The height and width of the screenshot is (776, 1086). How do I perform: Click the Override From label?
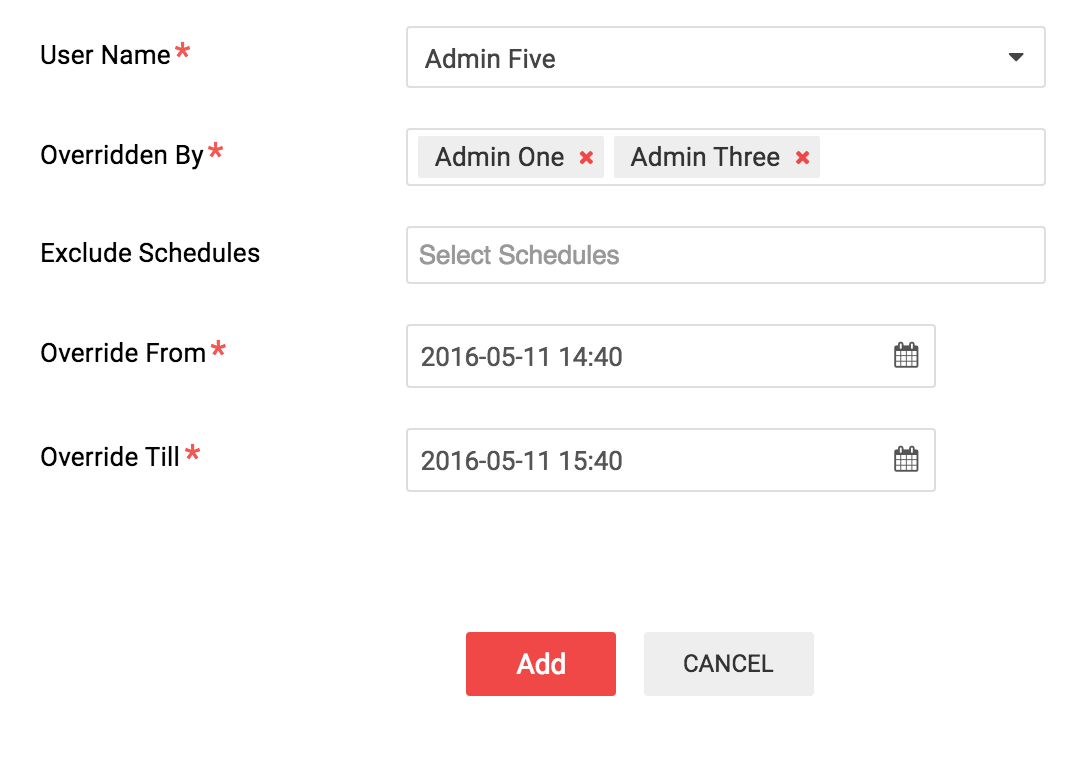point(123,353)
